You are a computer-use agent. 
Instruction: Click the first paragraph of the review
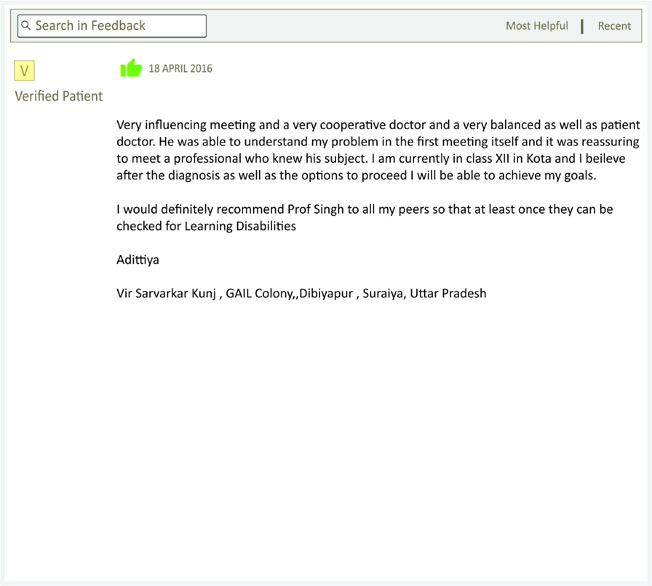pyautogui.click(x=378, y=150)
